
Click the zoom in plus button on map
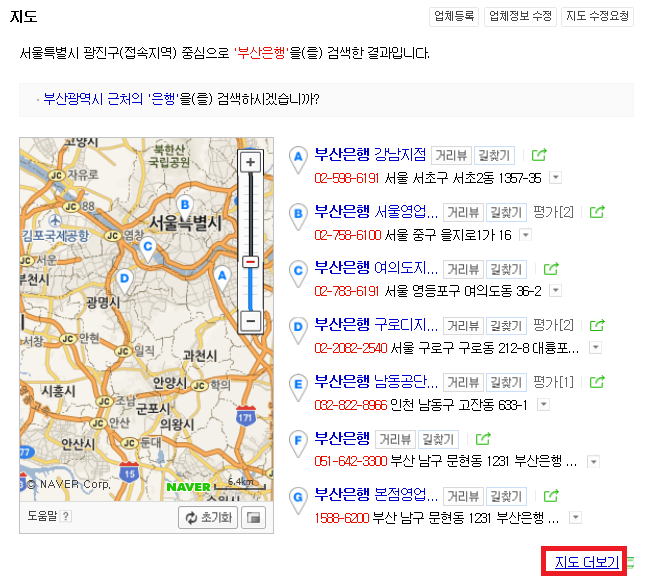[x=250, y=162]
